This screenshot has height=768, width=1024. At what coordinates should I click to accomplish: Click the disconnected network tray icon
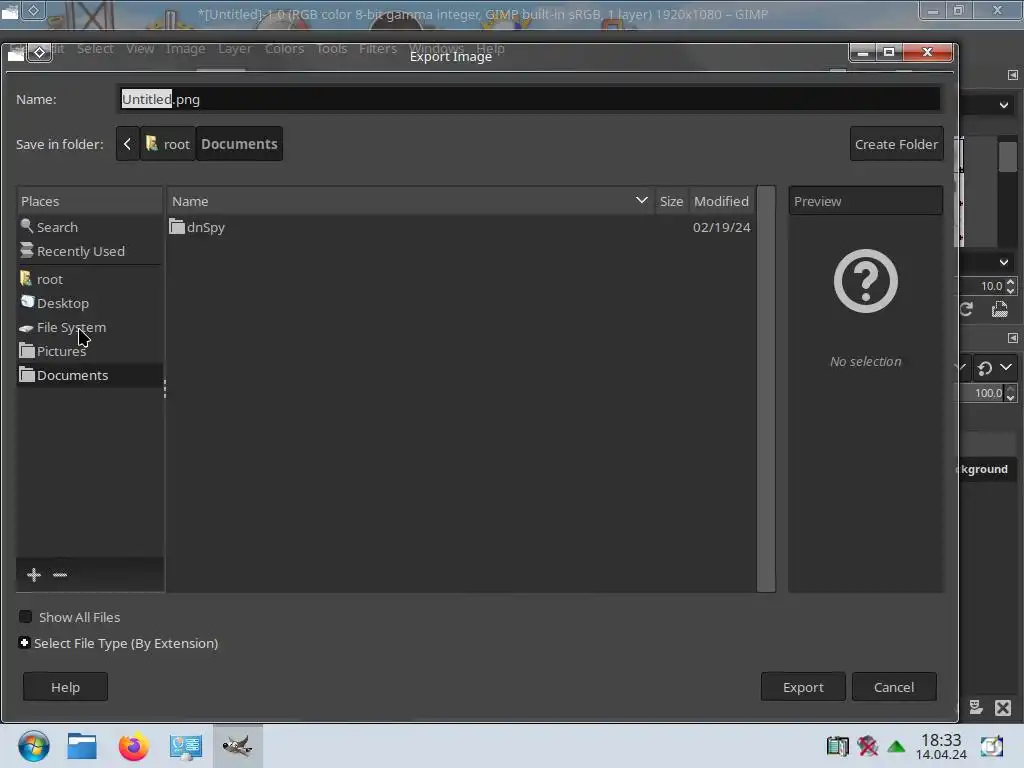(867, 746)
